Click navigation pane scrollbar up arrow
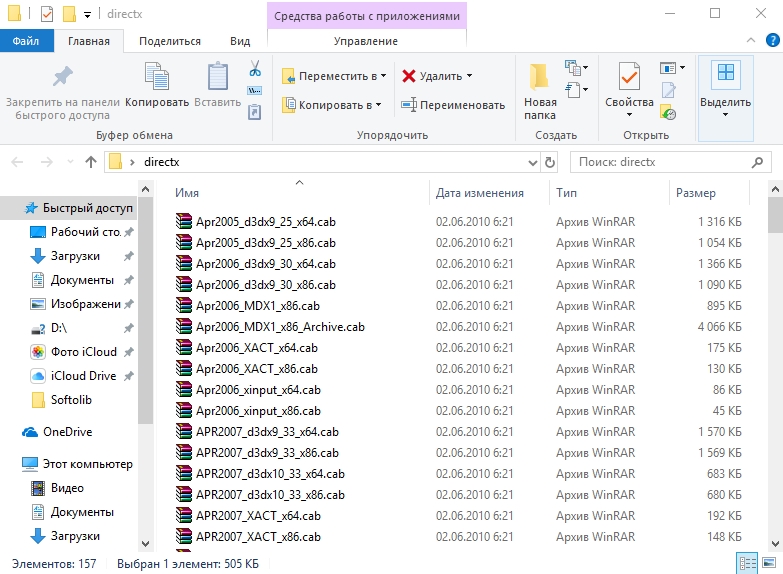Screen dimensions: 783x574 [x=145, y=189]
